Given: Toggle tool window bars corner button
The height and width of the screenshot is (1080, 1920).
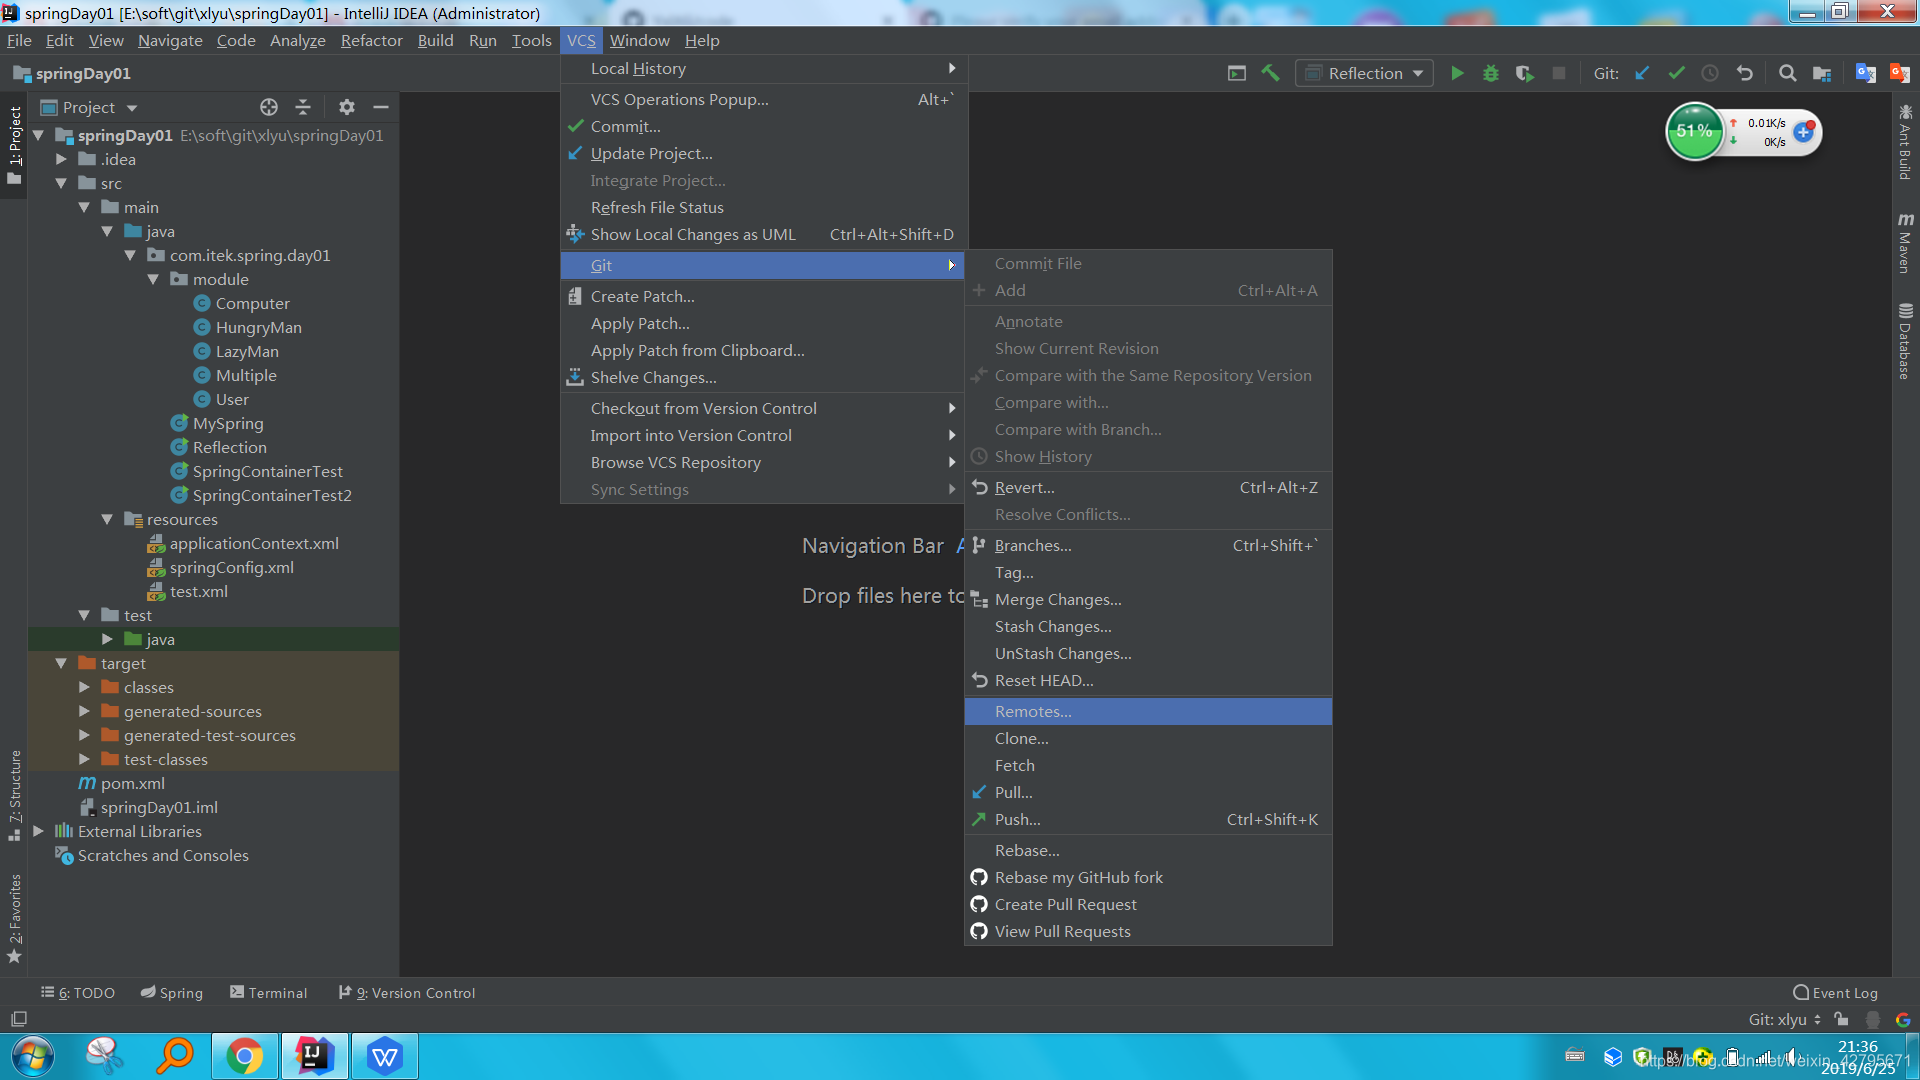Looking at the screenshot, I should (18, 1019).
